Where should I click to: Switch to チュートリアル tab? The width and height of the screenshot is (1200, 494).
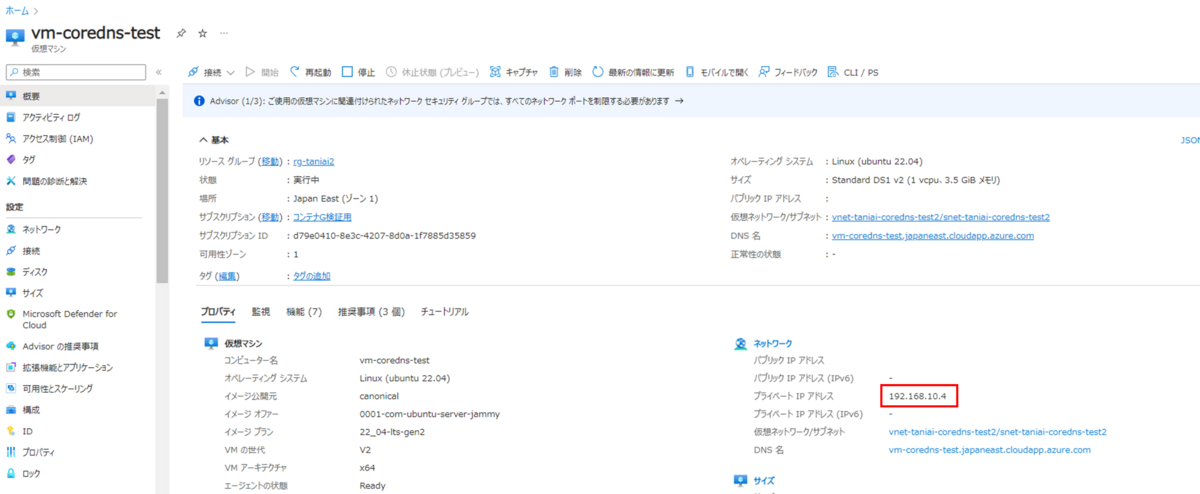point(445,312)
